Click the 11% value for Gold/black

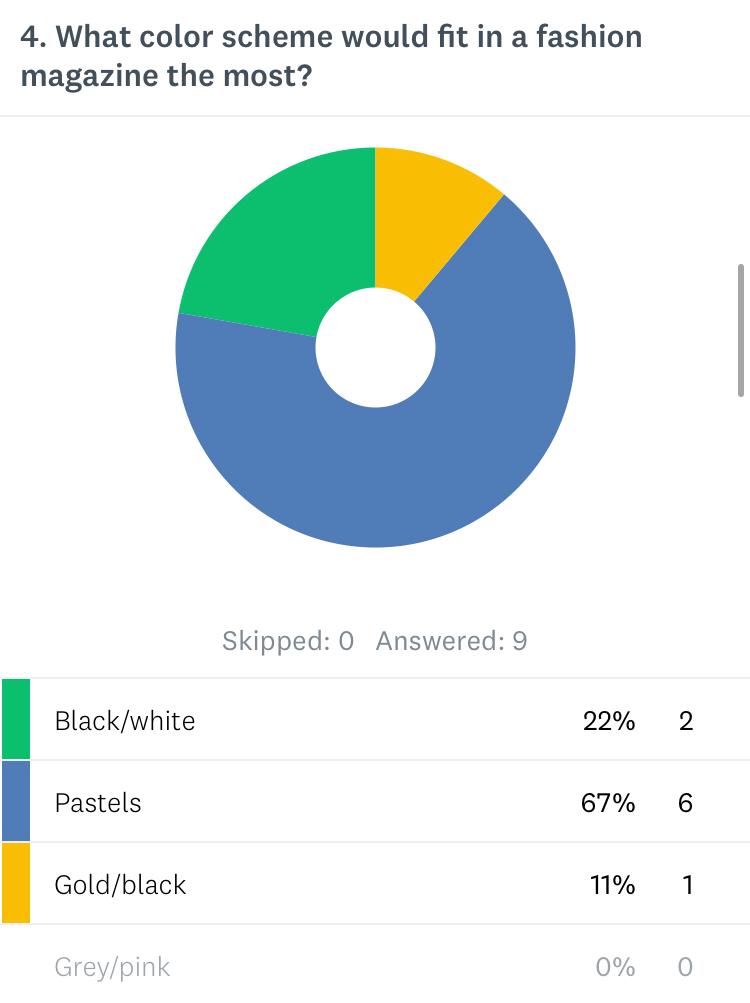point(610,885)
